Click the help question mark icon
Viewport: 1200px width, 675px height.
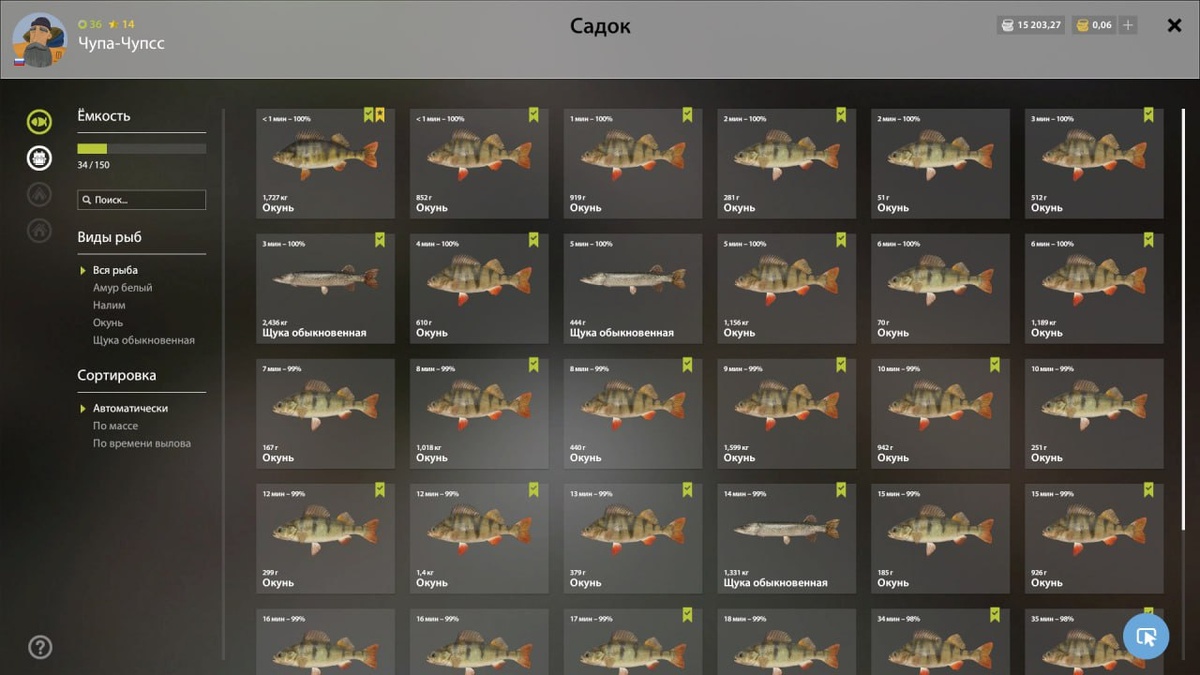[x=40, y=647]
